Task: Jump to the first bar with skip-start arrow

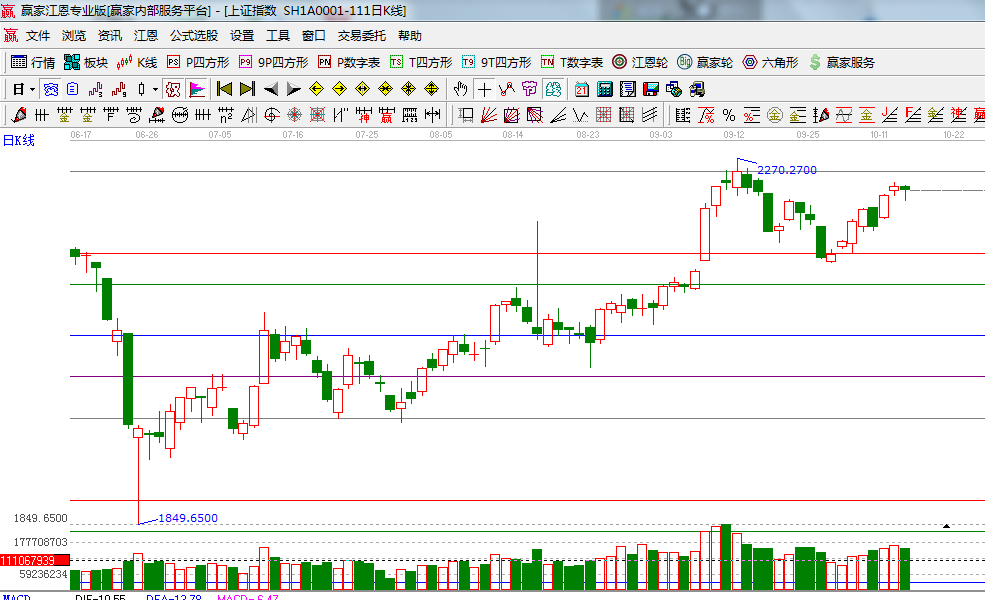Action: [225, 89]
